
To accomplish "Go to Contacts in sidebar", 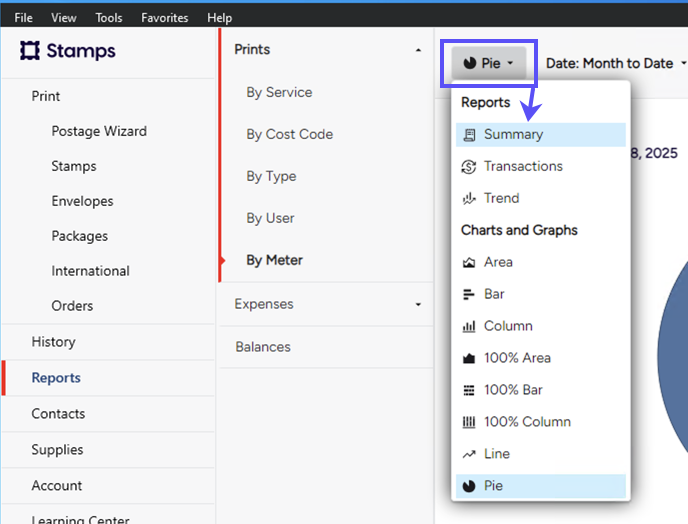I will (58, 414).
